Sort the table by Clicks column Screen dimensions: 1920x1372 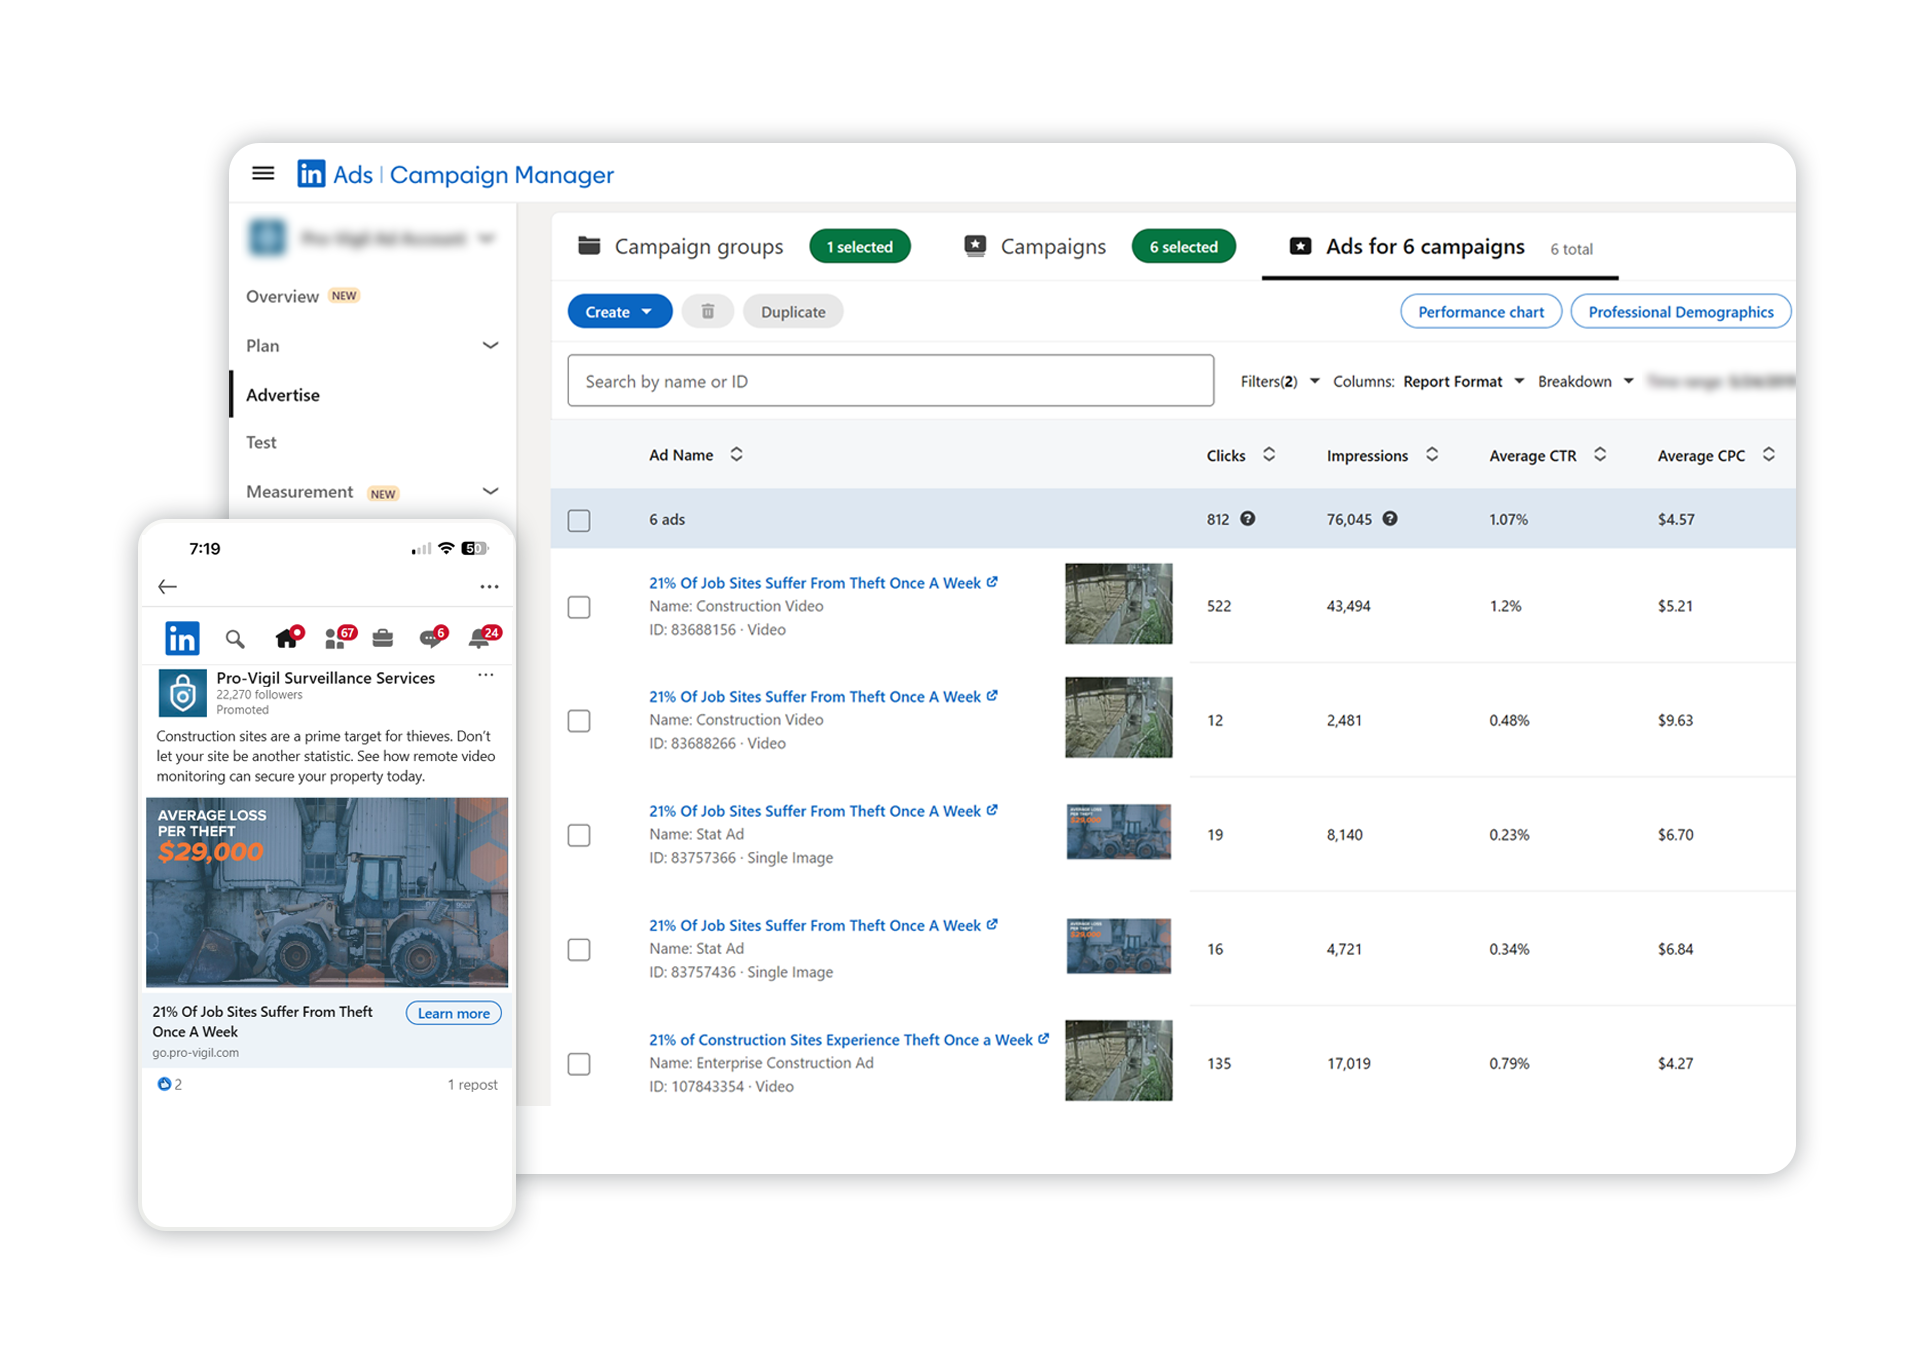click(x=1268, y=454)
